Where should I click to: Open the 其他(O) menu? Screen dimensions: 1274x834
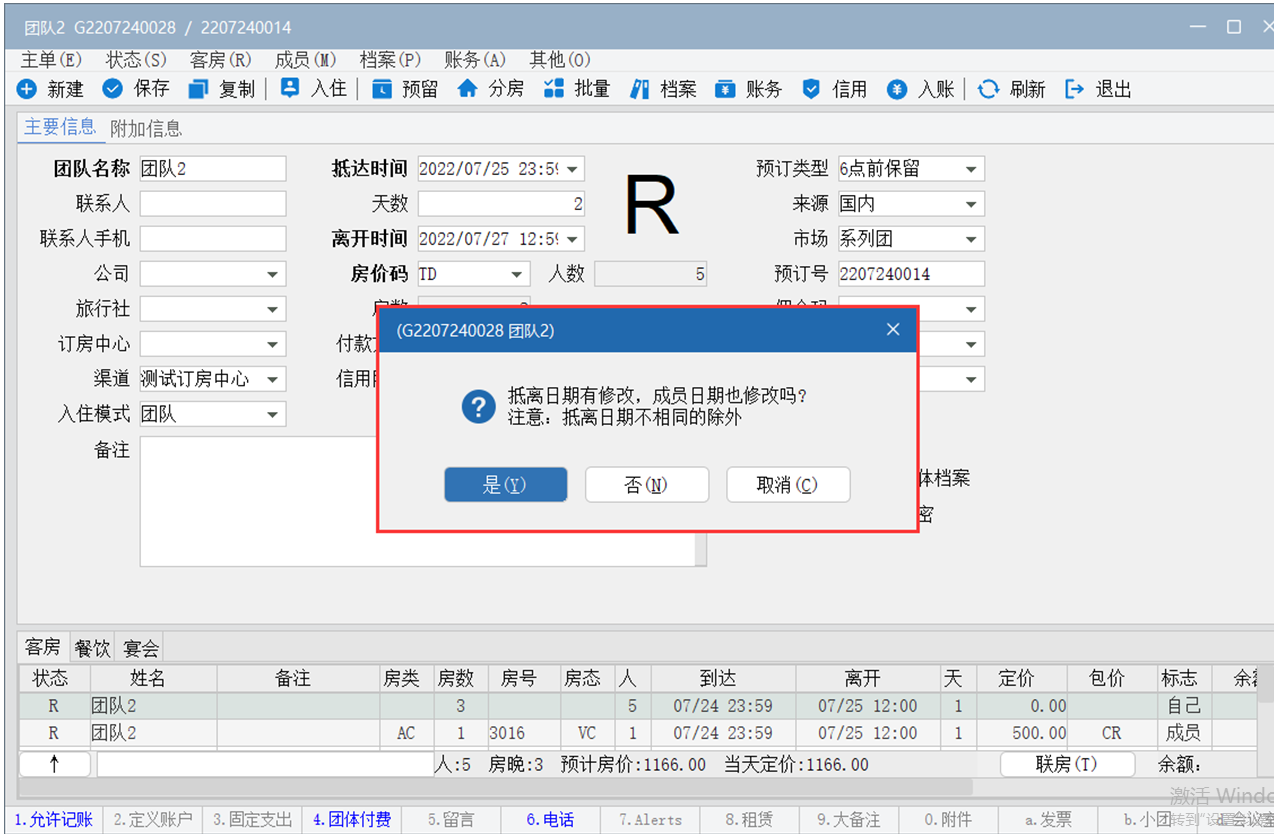[x=561, y=60]
